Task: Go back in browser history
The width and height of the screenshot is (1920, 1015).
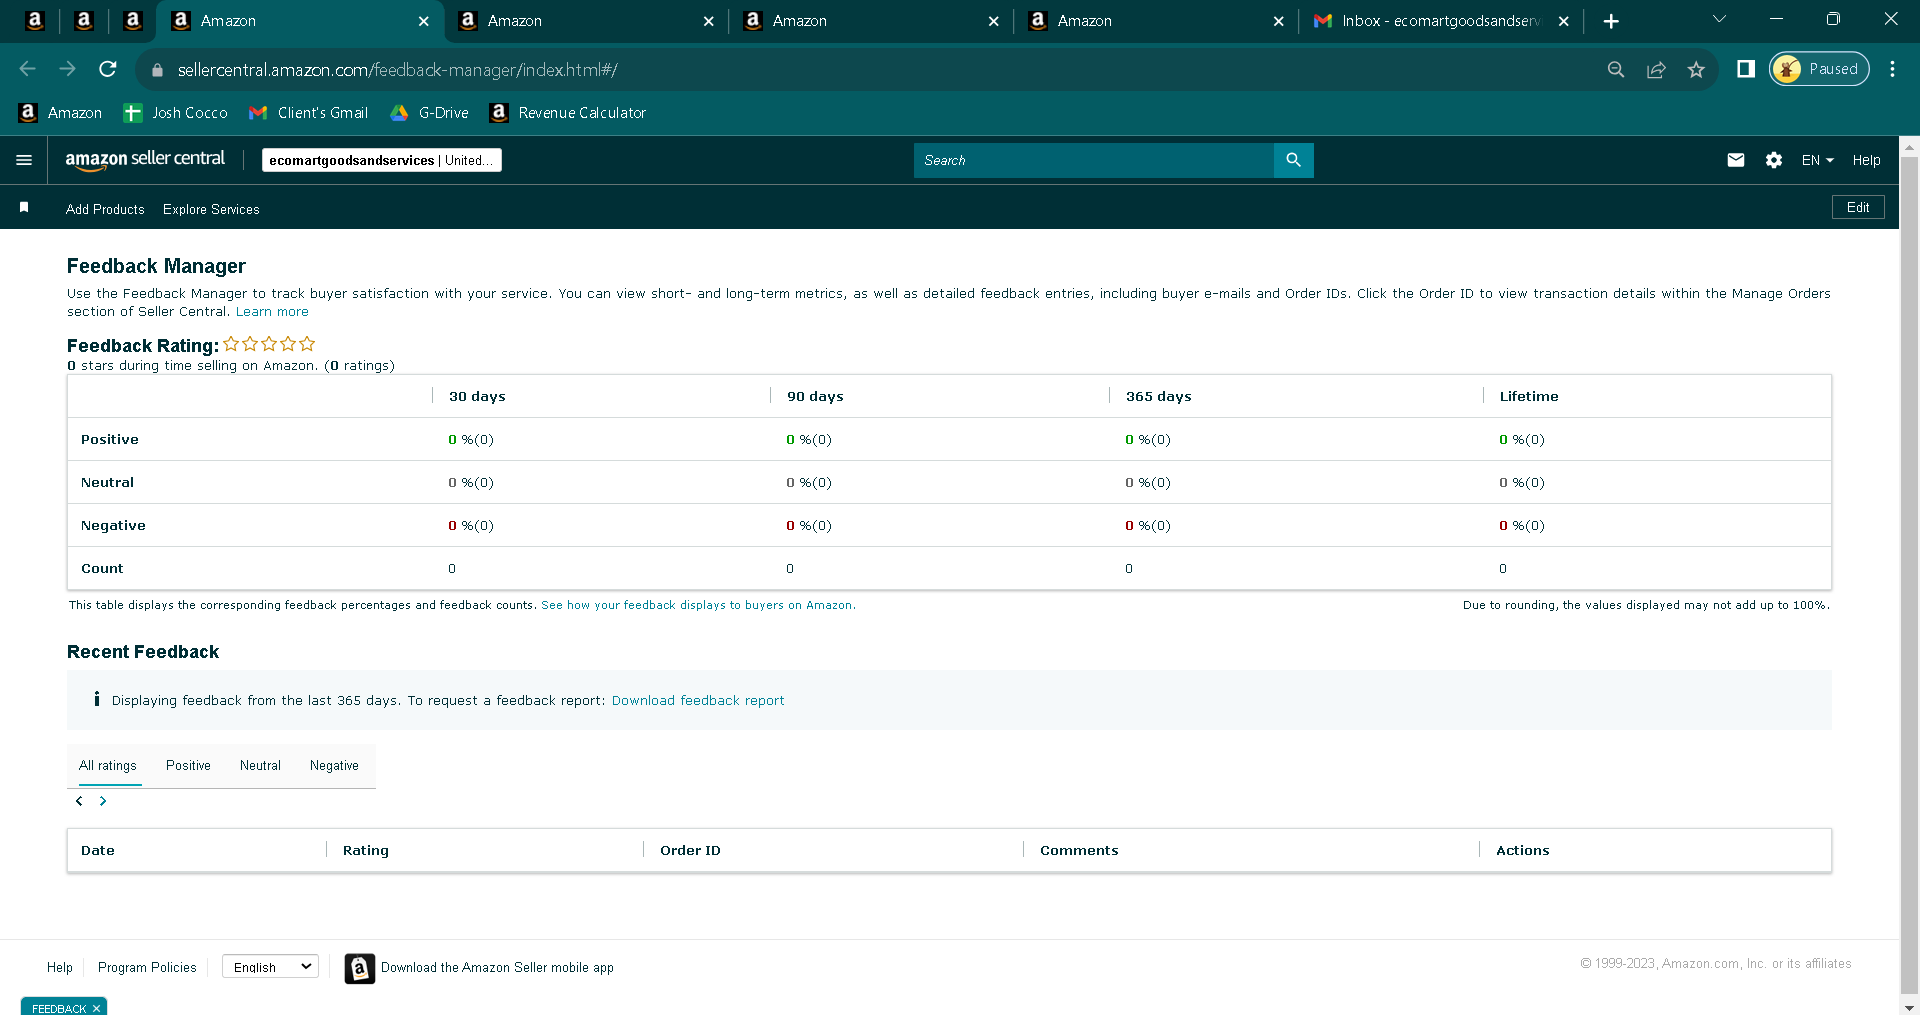Action: 28,69
